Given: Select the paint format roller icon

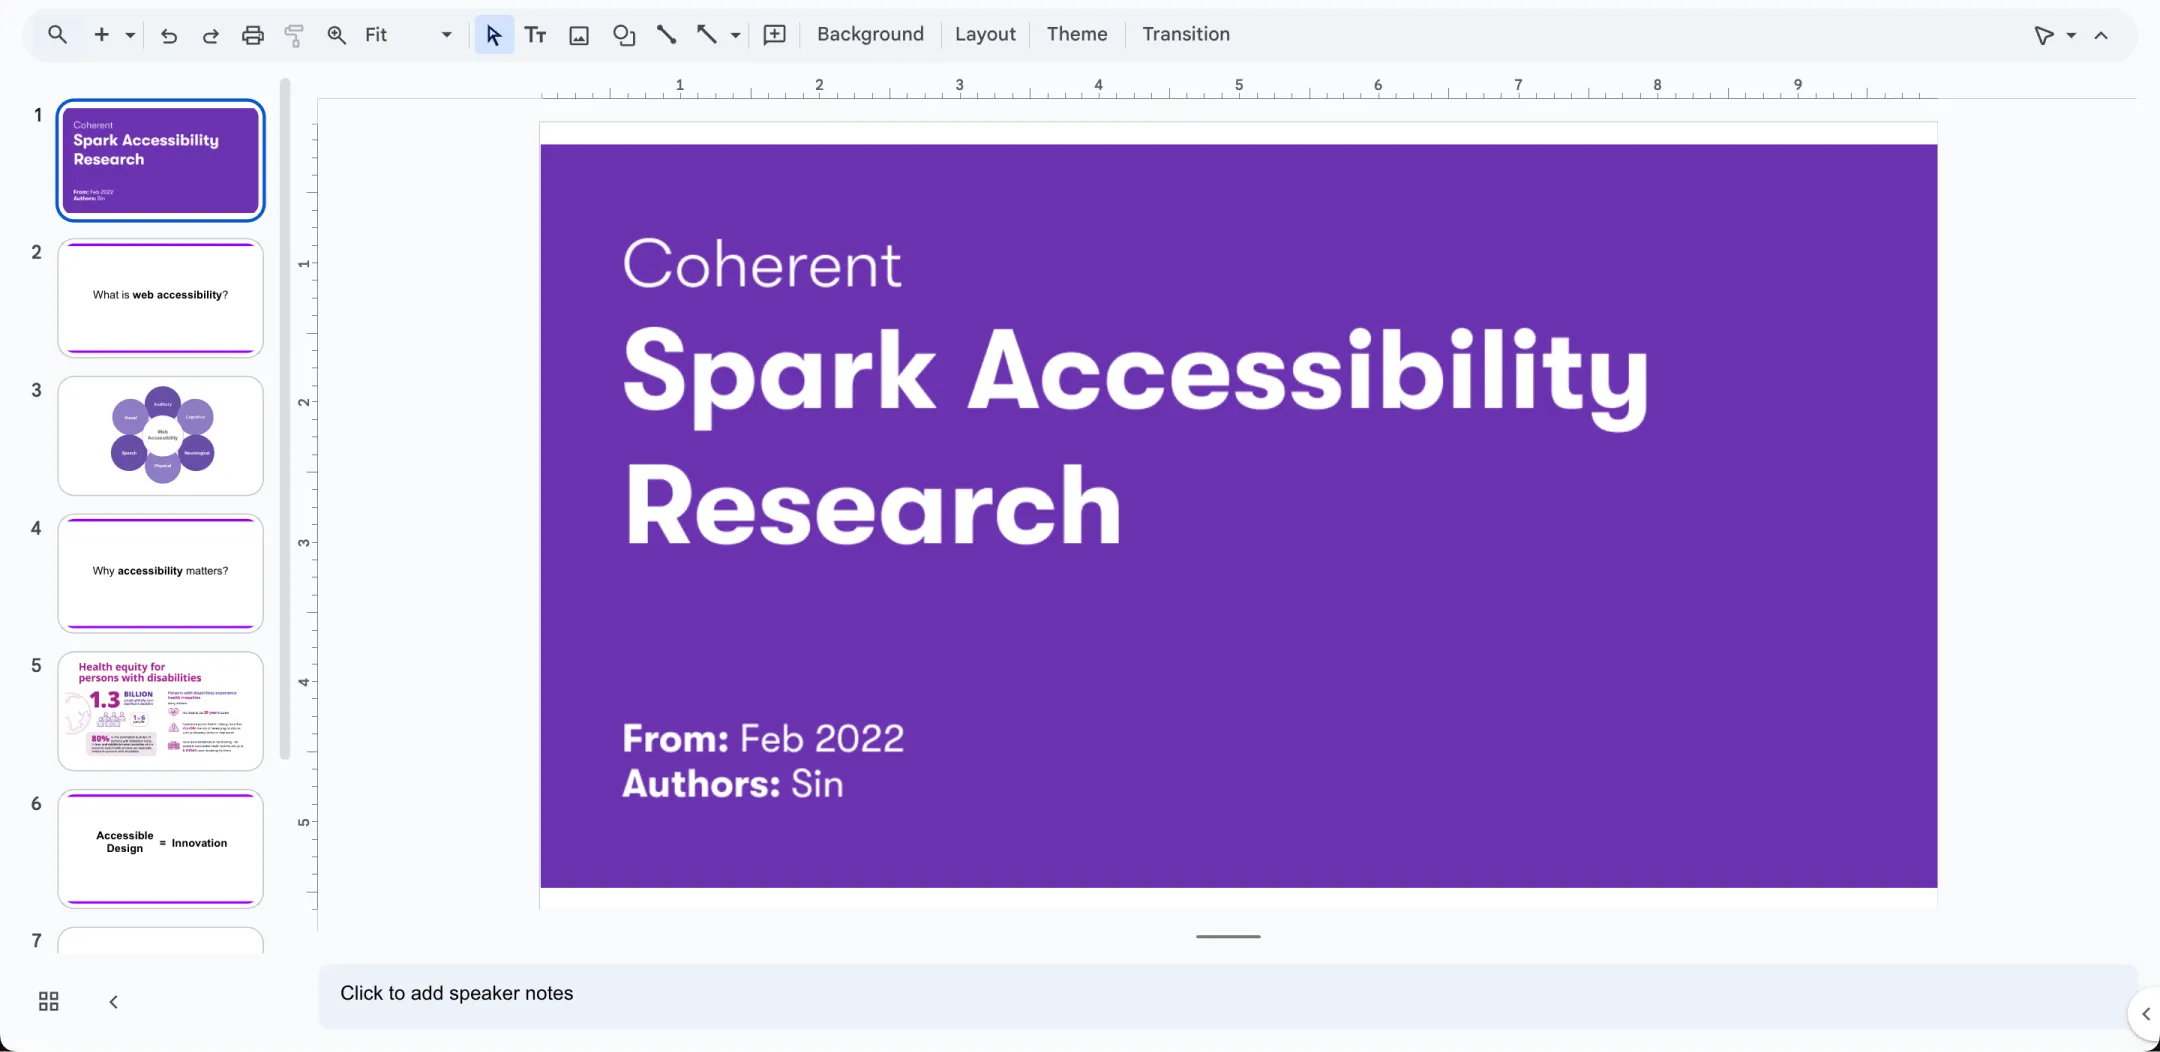Looking at the screenshot, I should pyautogui.click(x=294, y=35).
